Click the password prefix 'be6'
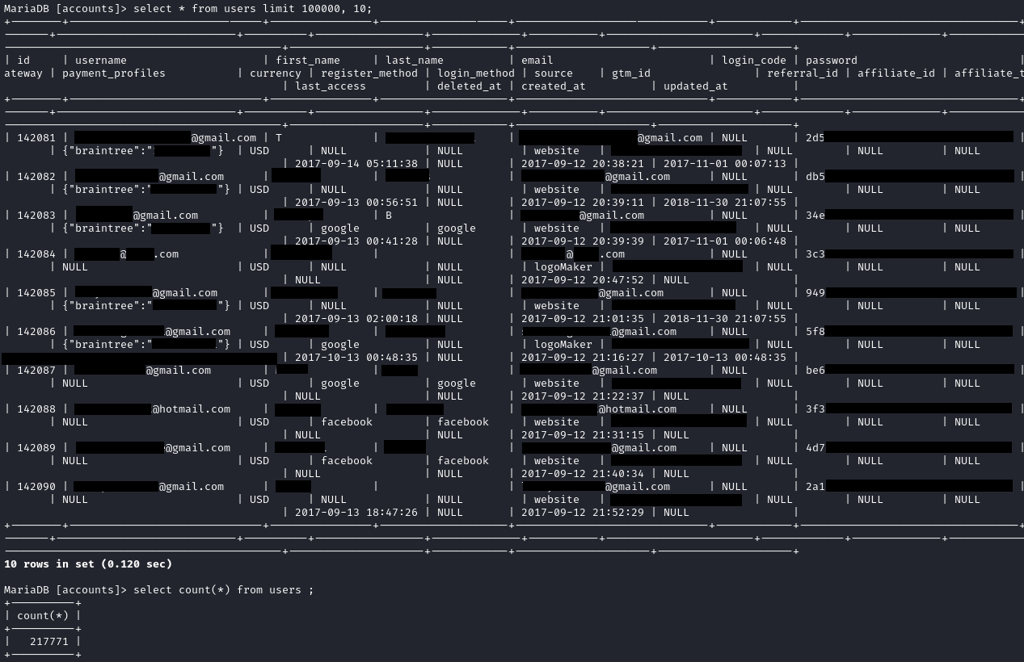The width and height of the screenshot is (1024, 662). click(x=815, y=370)
